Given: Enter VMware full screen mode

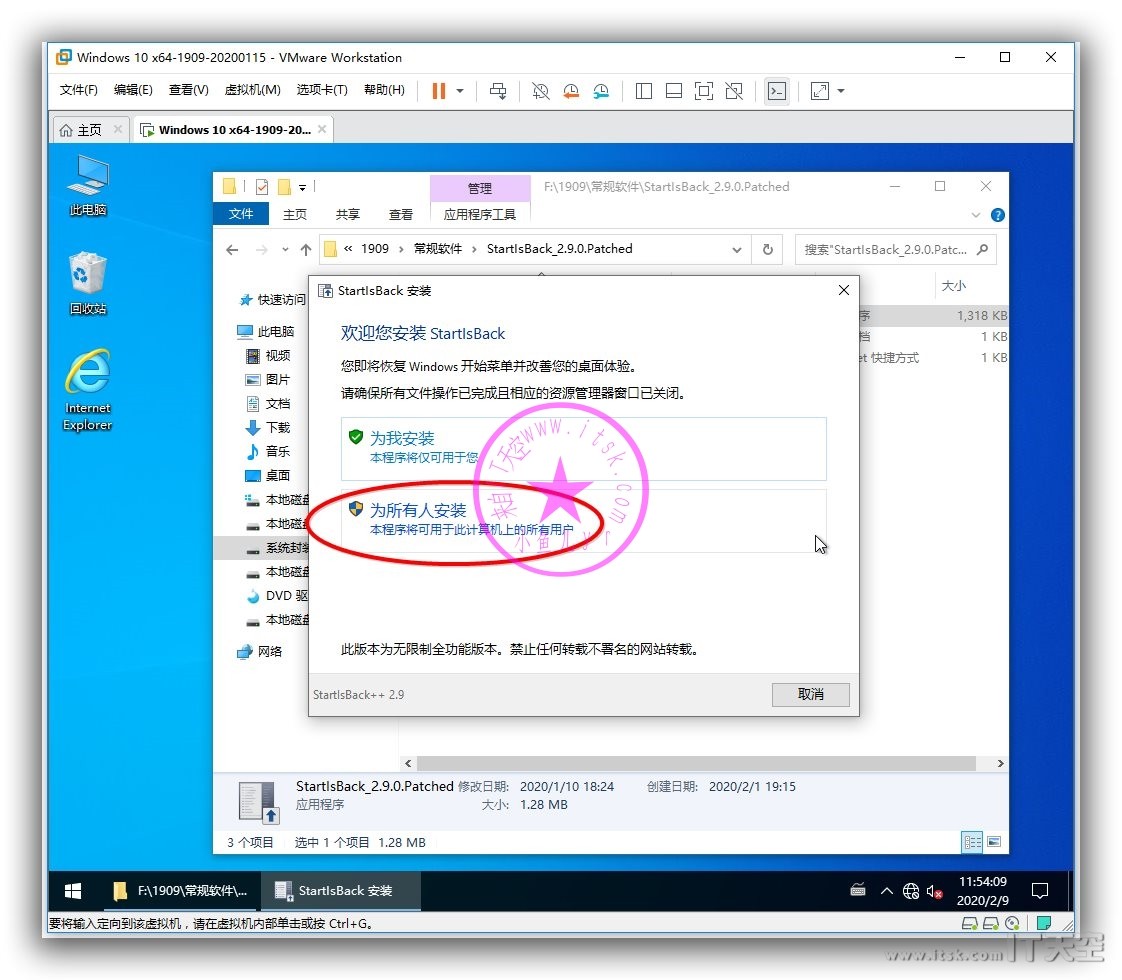Looking at the screenshot, I should click(704, 91).
